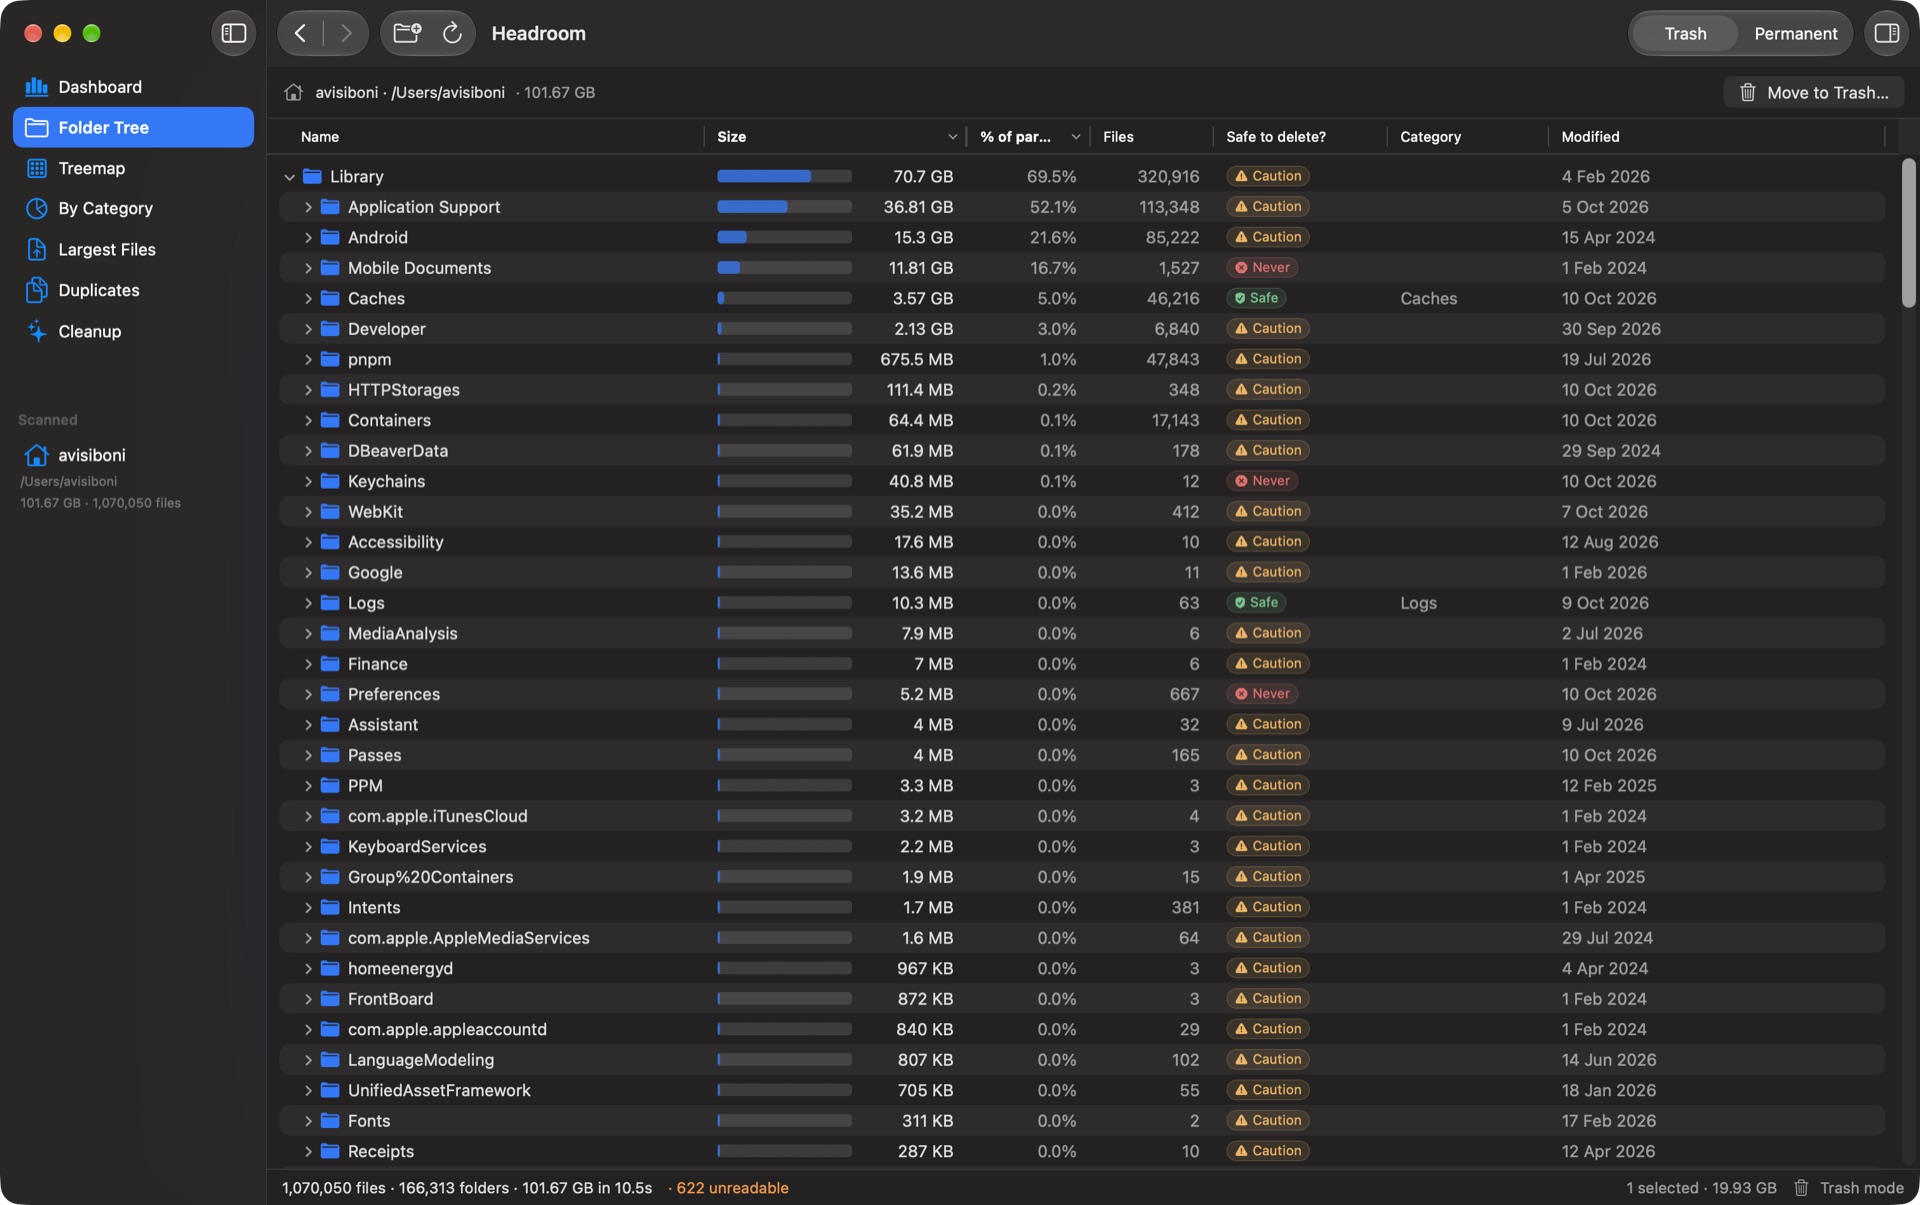Click the 622 unreadable link

(732, 1188)
